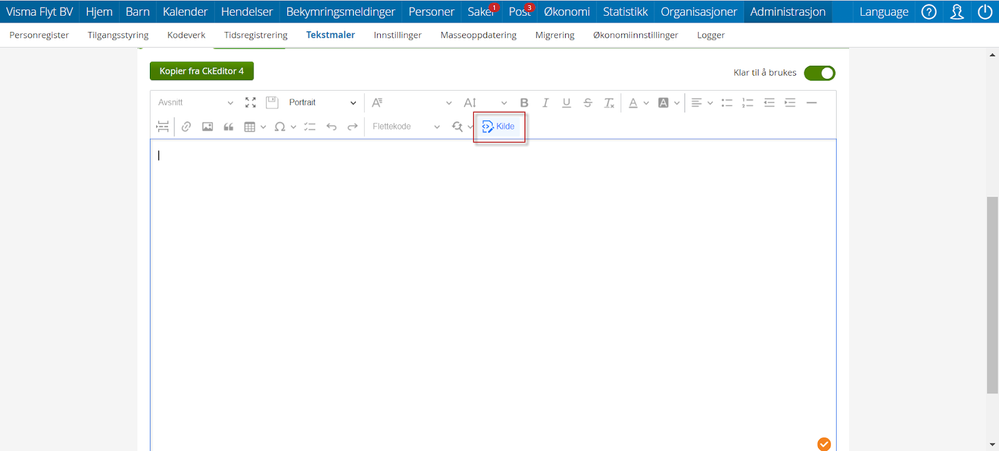
Task: Insert an image
Action: 207,126
